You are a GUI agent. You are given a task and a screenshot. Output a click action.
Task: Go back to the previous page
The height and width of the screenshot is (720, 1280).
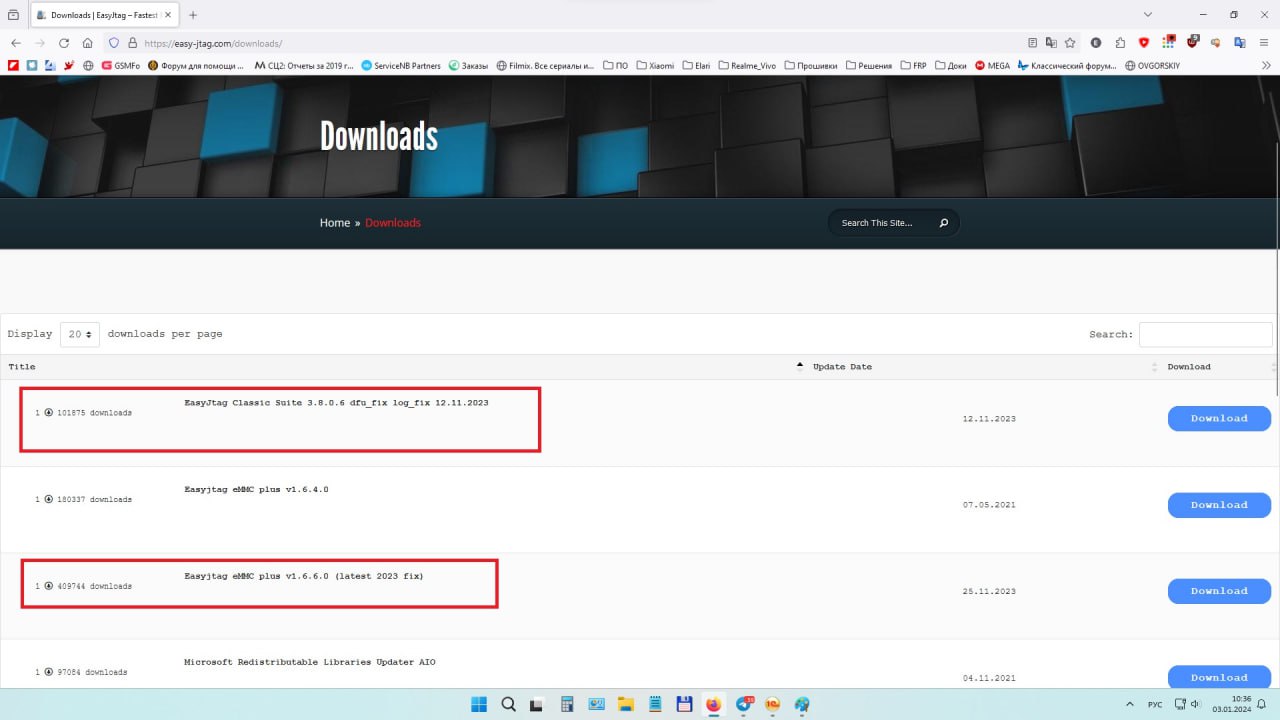pos(15,43)
